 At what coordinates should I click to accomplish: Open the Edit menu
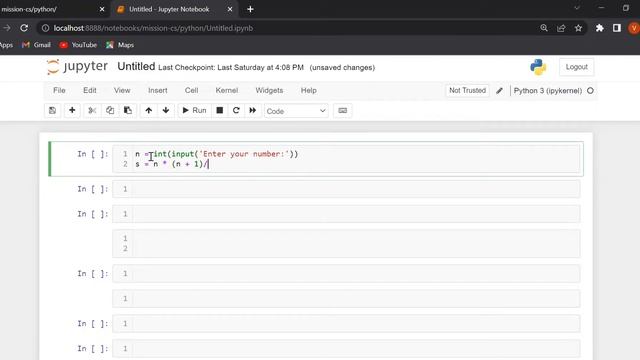pos(90,90)
